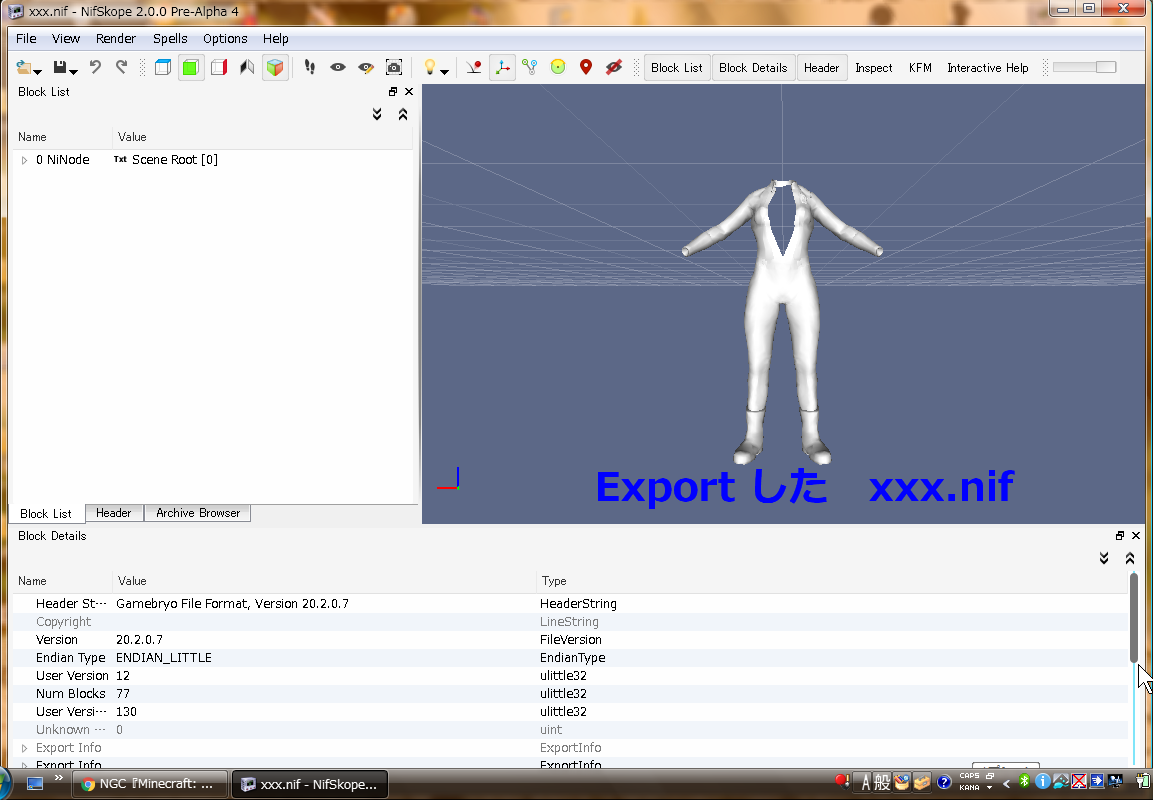
Task: Switch to Top view cube icon
Action: [x=163, y=68]
